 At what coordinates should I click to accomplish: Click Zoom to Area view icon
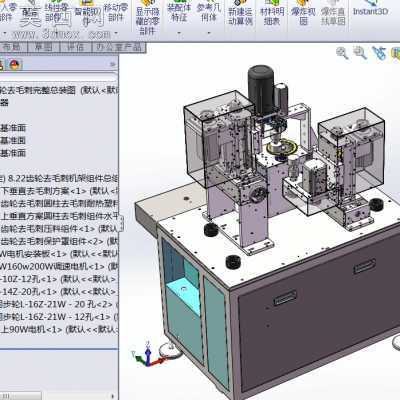point(360,53)
